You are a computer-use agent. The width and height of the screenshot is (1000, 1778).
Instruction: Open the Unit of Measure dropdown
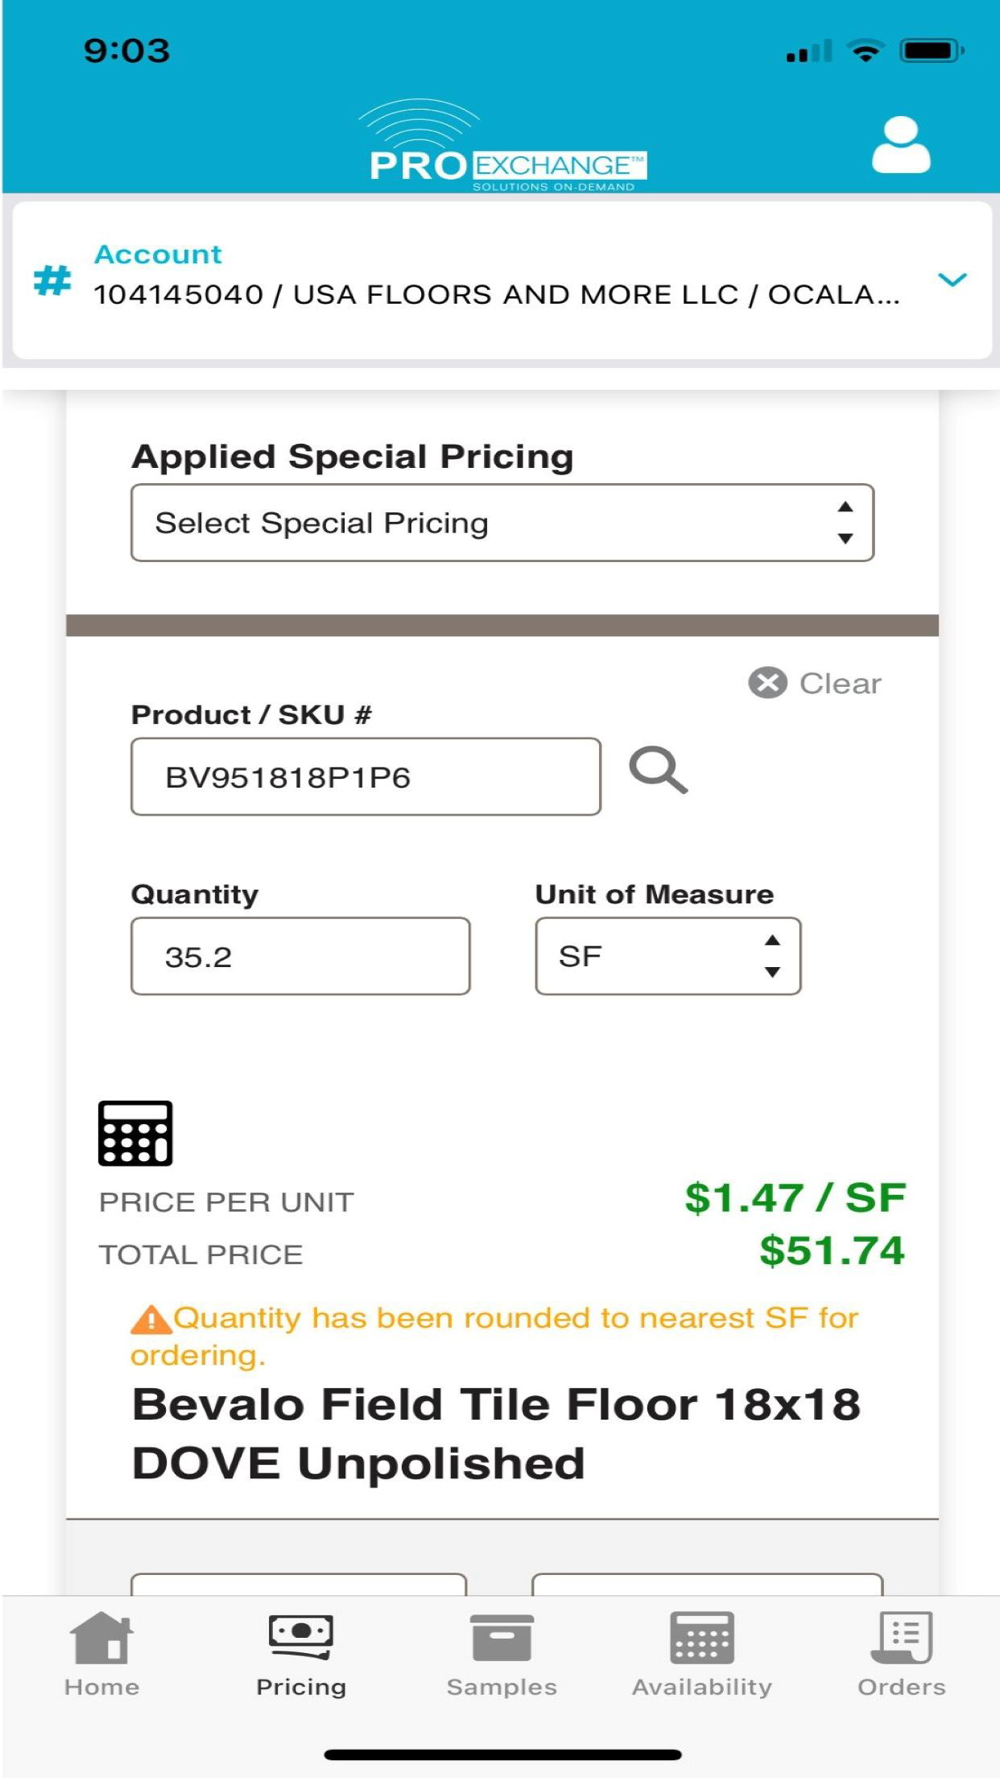pos(668,956)
